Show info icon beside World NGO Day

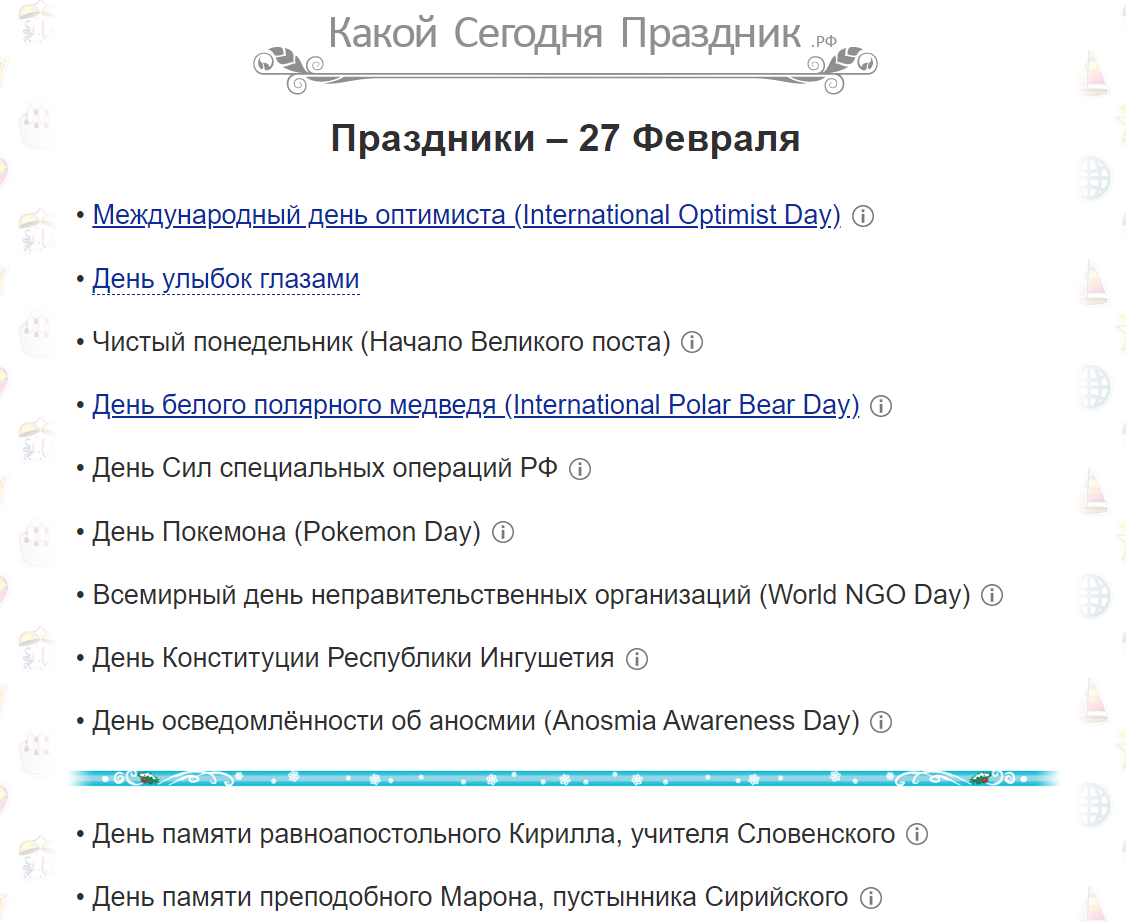tap(992, 595)
